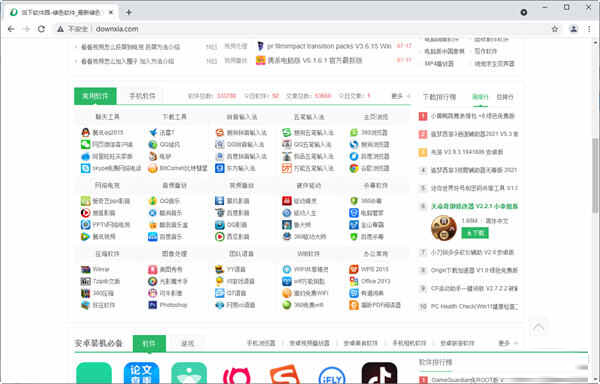
Task: Close the current browser tab
Action: (x=111, y=12)
